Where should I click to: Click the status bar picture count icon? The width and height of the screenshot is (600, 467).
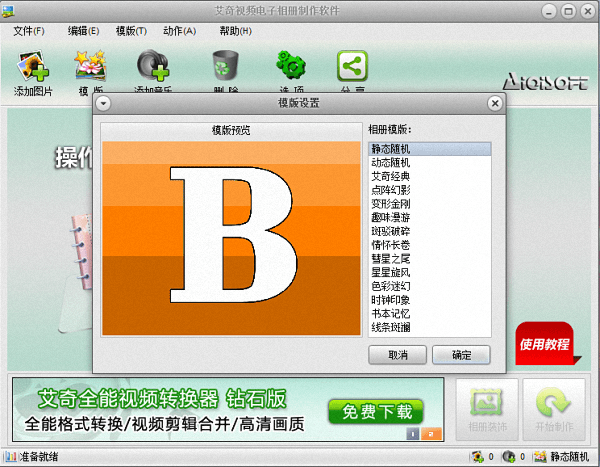(478, 457)
